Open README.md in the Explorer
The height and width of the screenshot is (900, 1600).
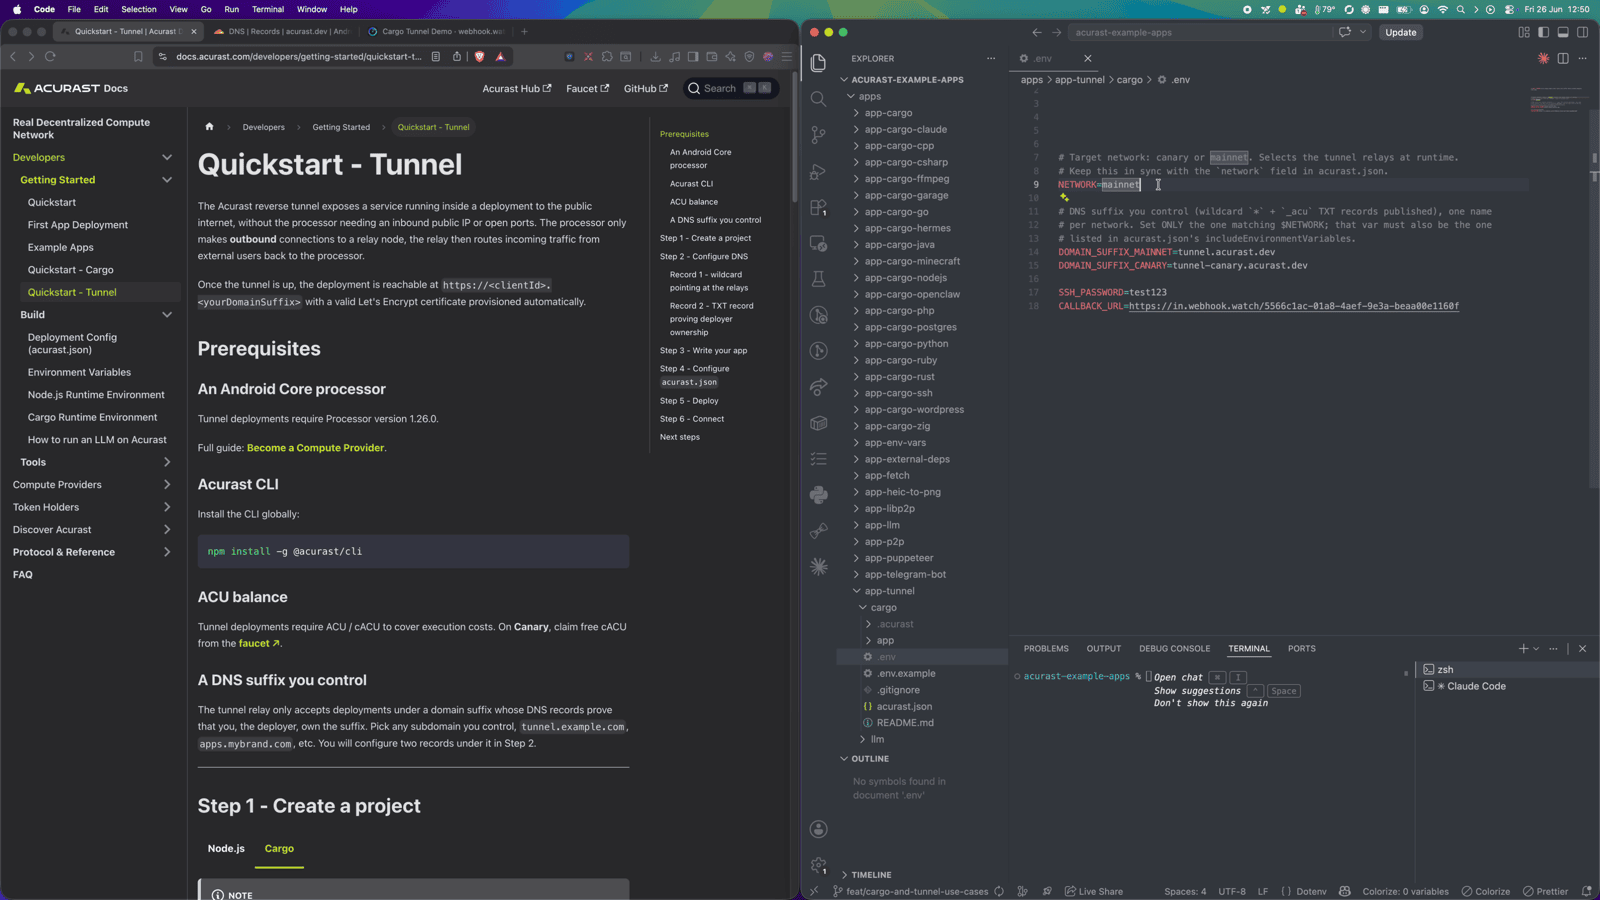[905, 723]
